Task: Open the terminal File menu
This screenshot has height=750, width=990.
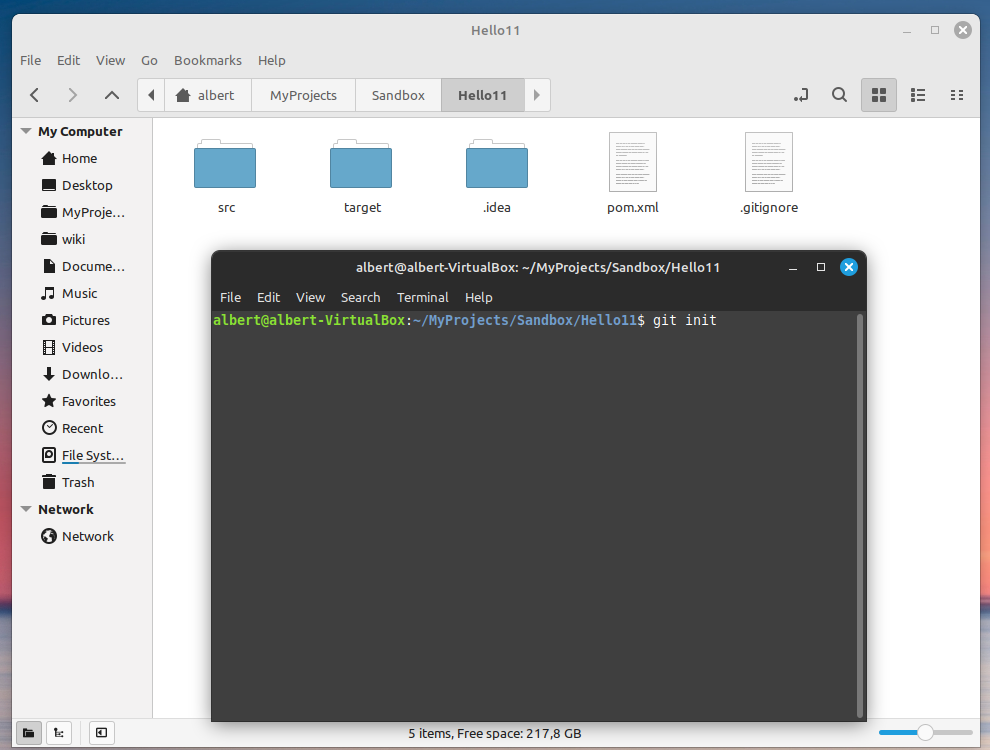Action: click(x=230, y=297)
